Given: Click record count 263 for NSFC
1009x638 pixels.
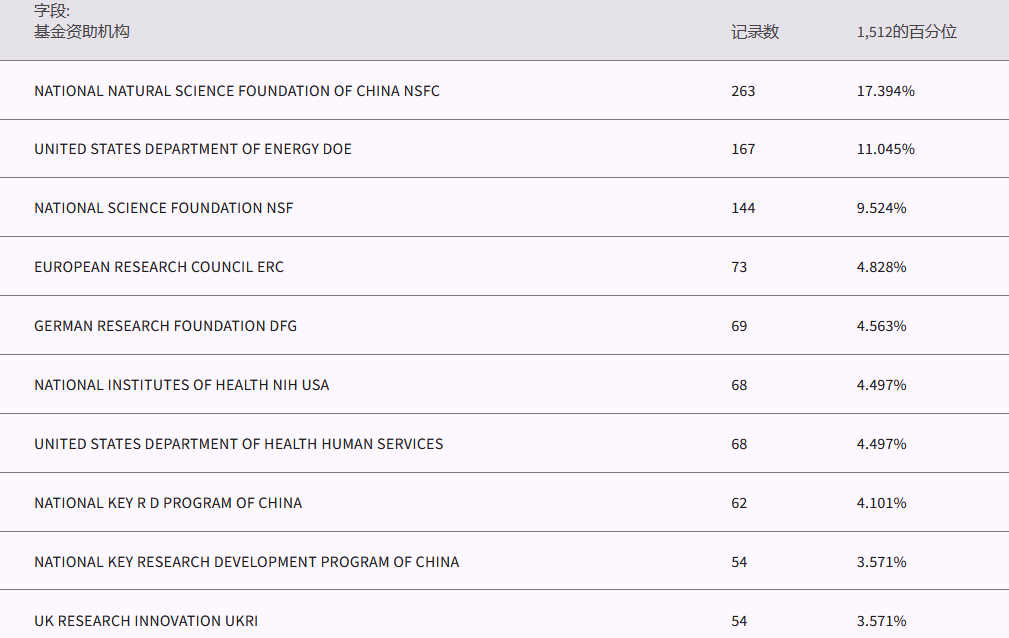Looking at the screenshot, I should point(743,91).
